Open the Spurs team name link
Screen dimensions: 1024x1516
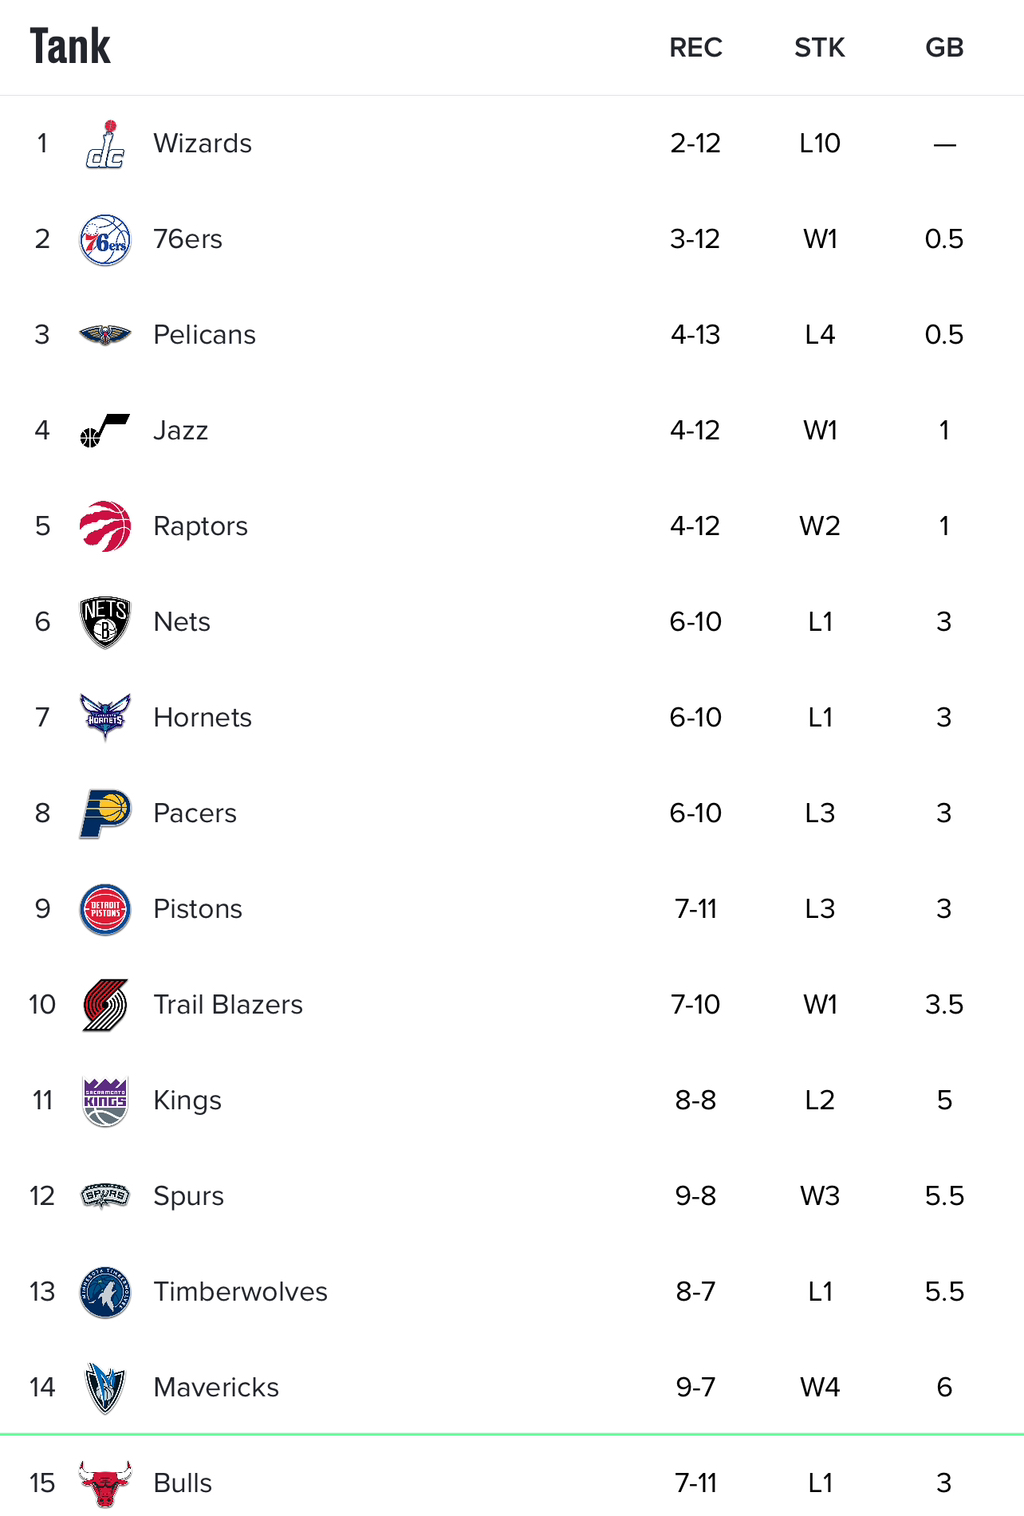(188, 1196)
